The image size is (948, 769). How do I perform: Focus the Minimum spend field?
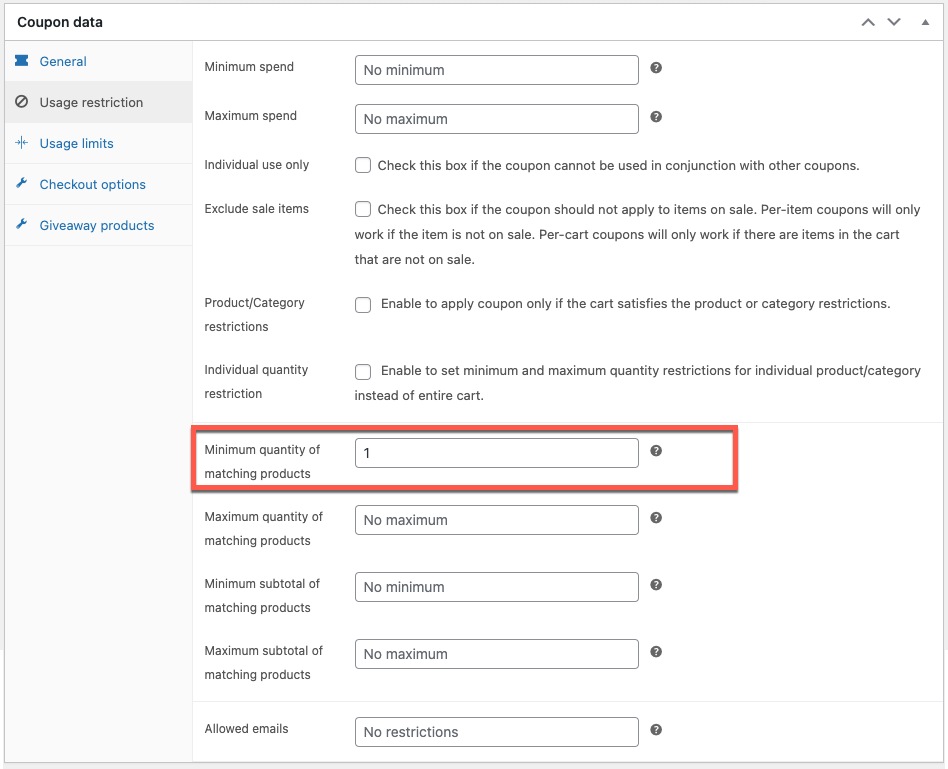click(x=496, y=70)
